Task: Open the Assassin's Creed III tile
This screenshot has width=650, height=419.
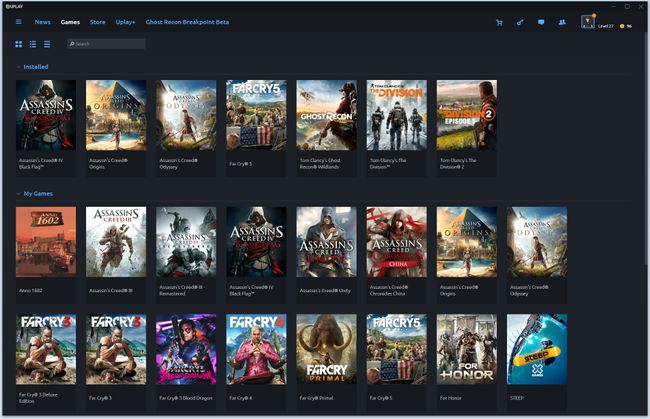Action: pos(116,255)
